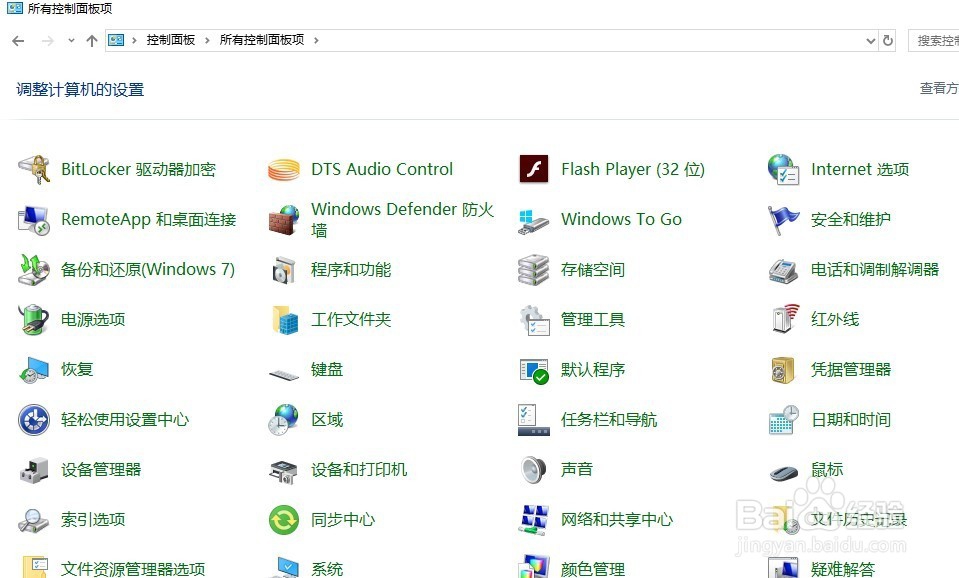Image resolution: width=959 pixels, height=578 pixels.
Task: Open the 存储空间 drives icon
Action: coord(533,270)
